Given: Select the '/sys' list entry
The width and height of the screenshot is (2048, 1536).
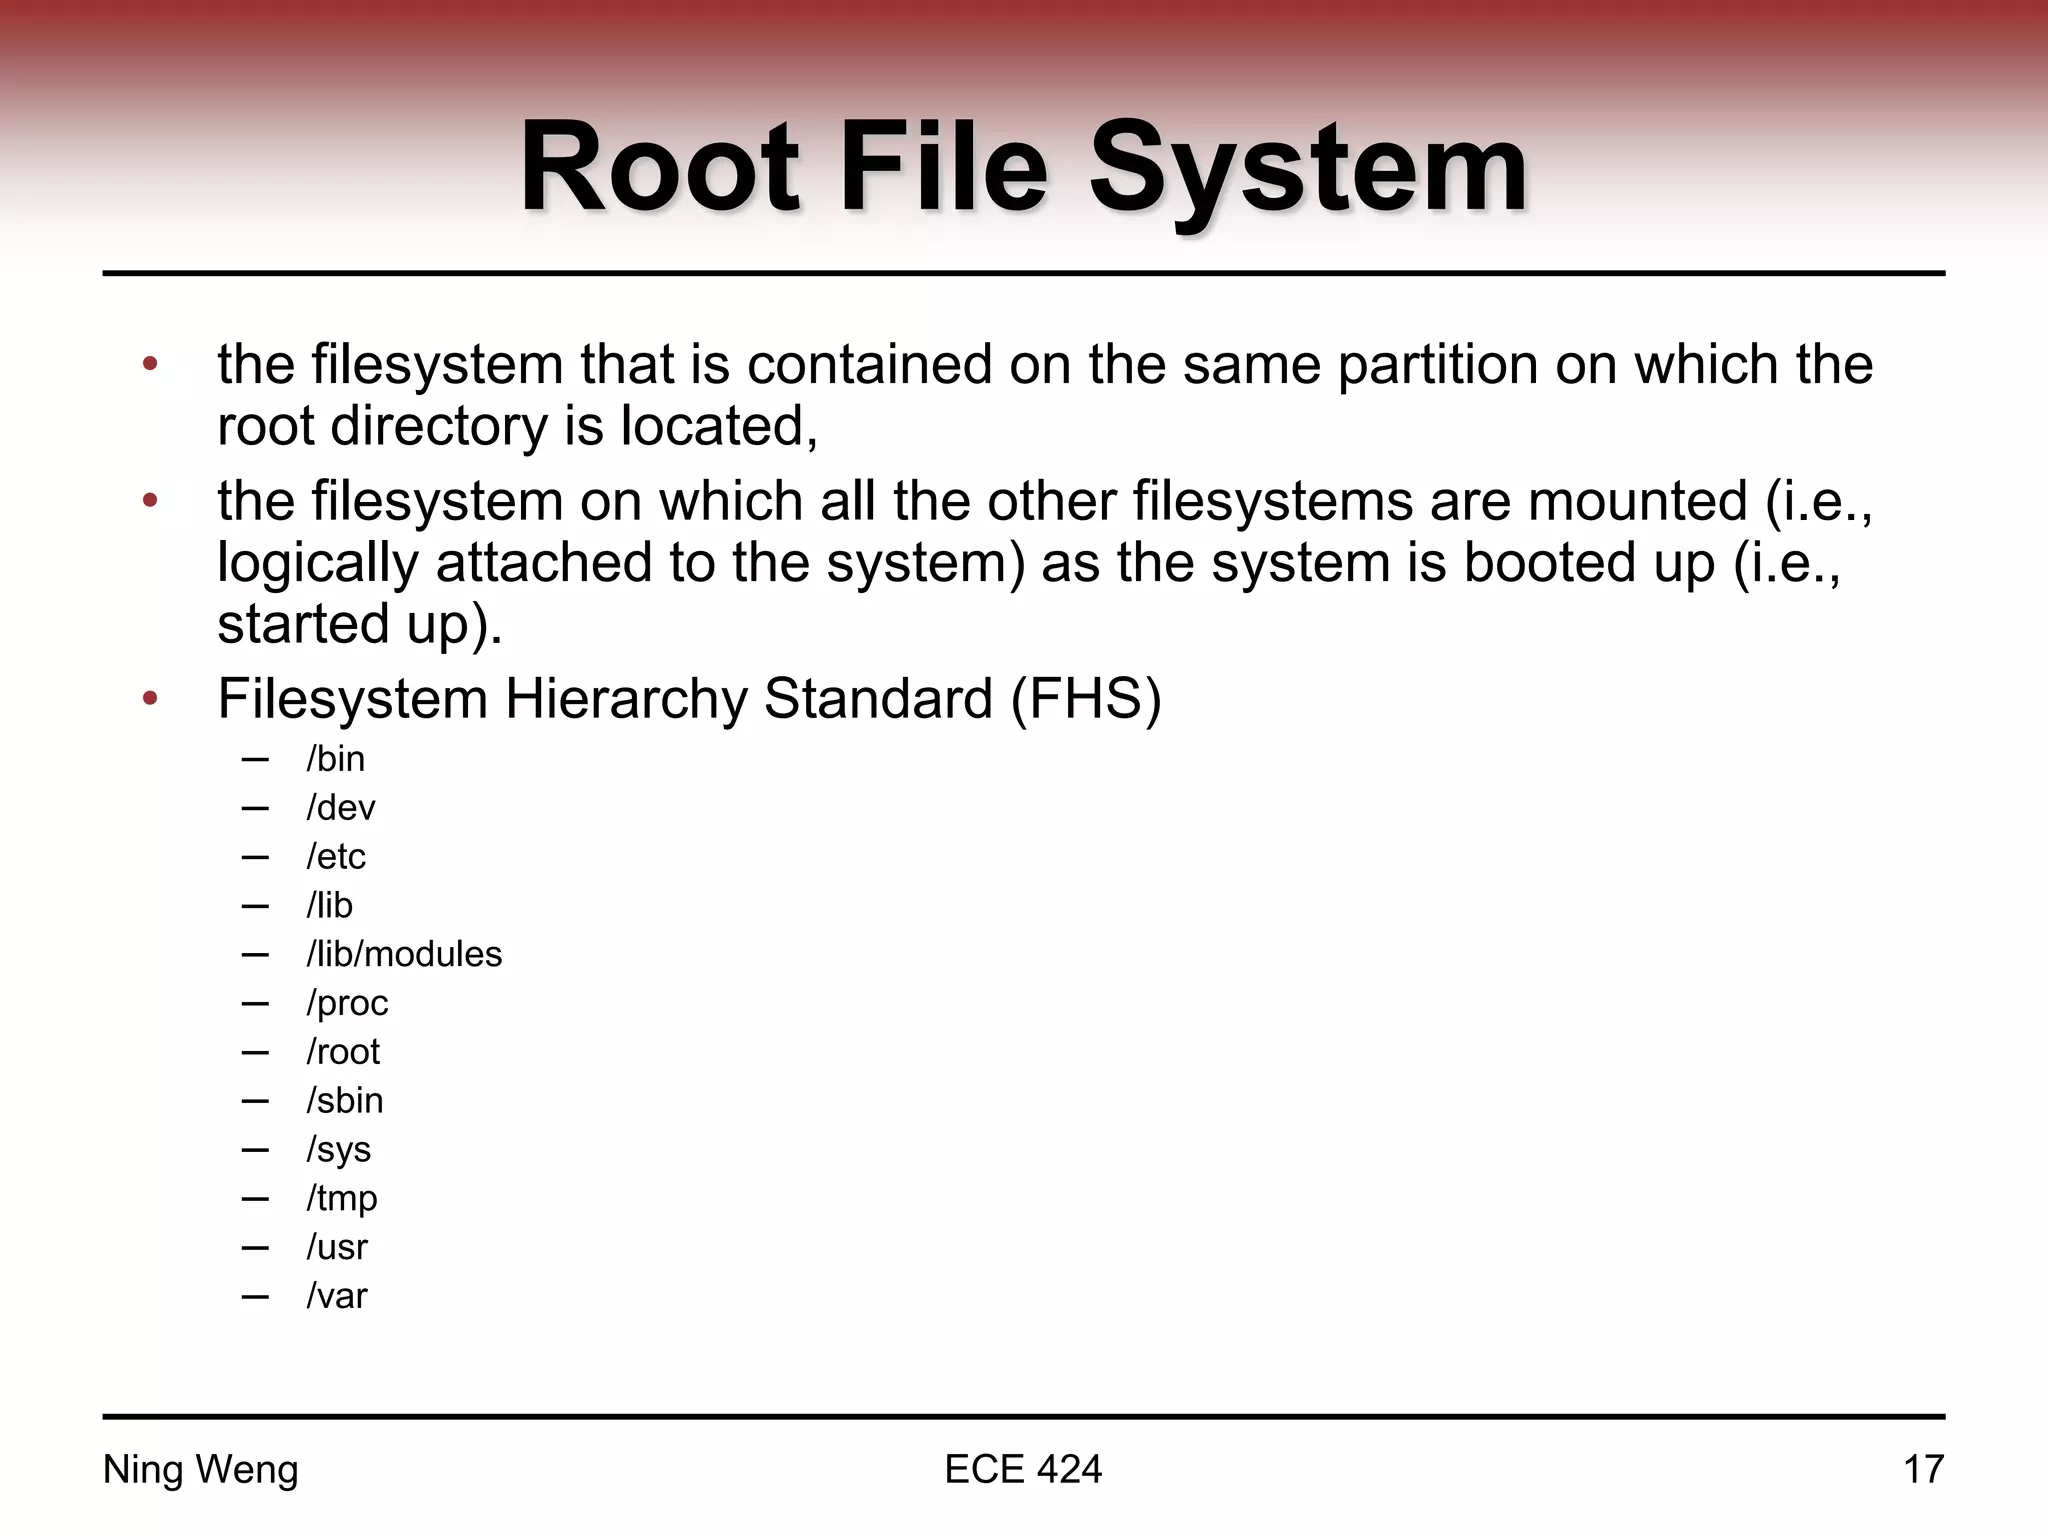Looking at the screenshot, I should tap(338, 1150).
